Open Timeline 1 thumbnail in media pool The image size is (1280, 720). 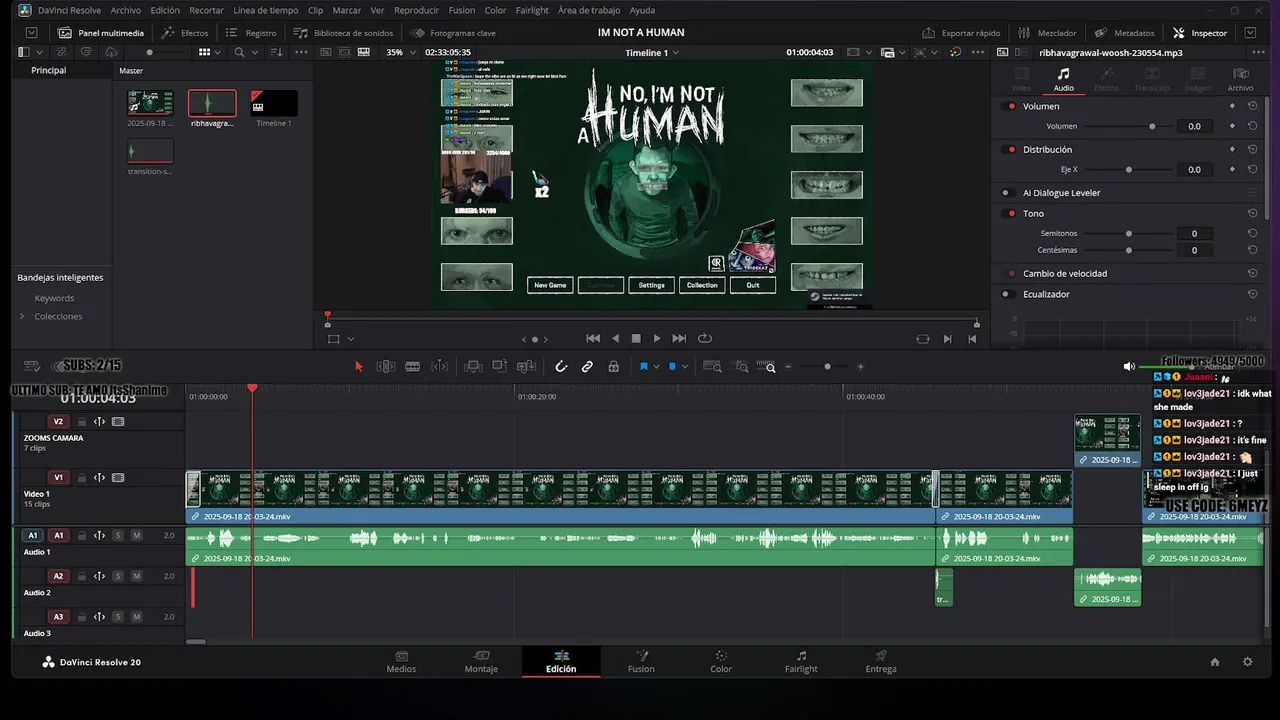[x=274, y=103]
